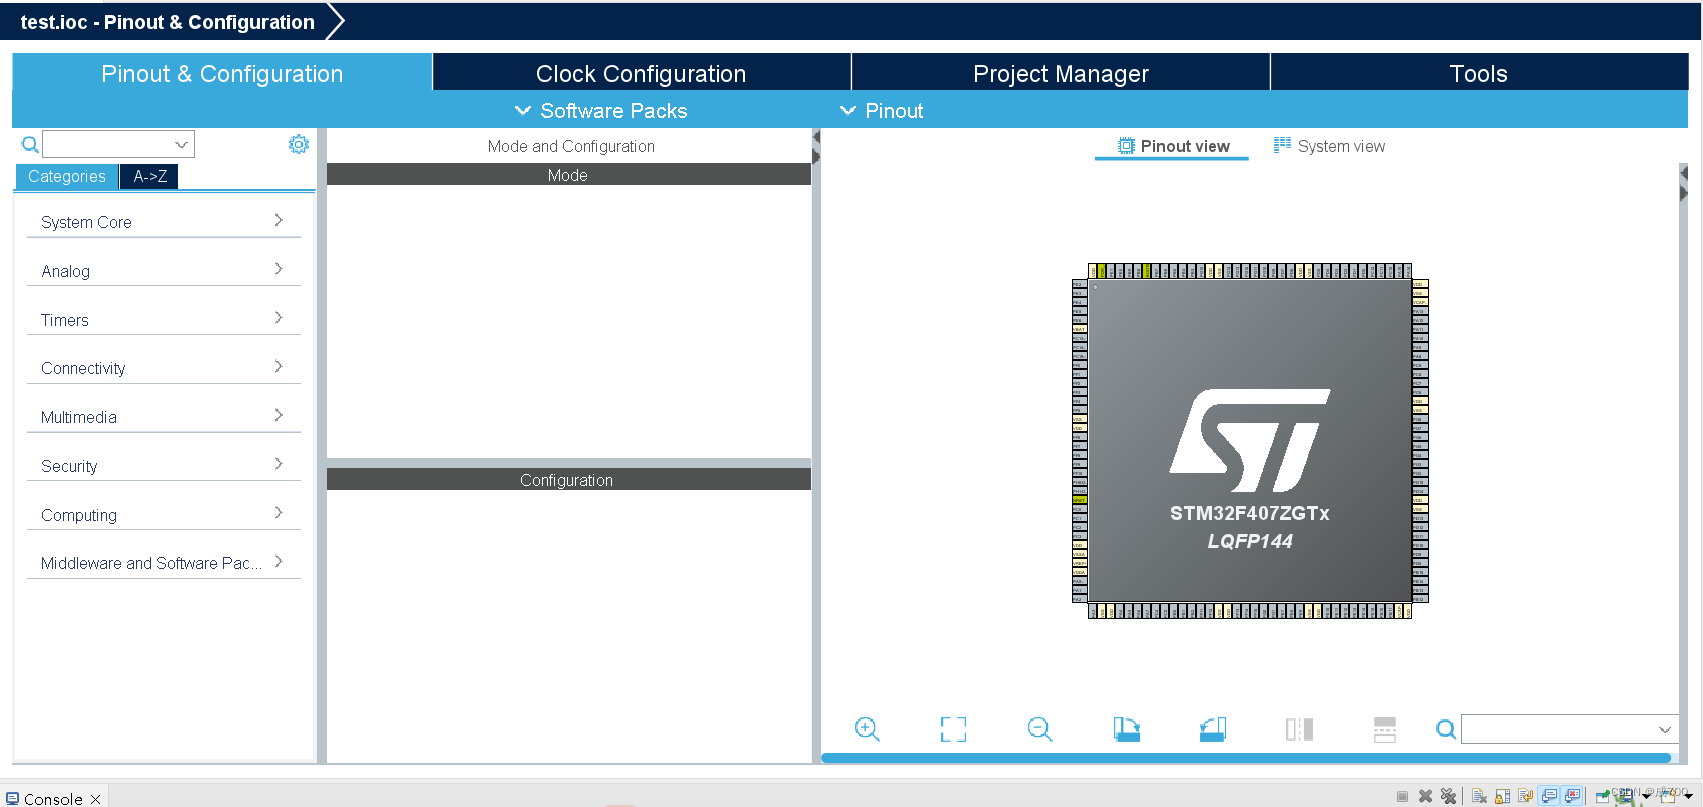Expand the Connectivity category
1703x807 pixels.
tap(164, 367)
